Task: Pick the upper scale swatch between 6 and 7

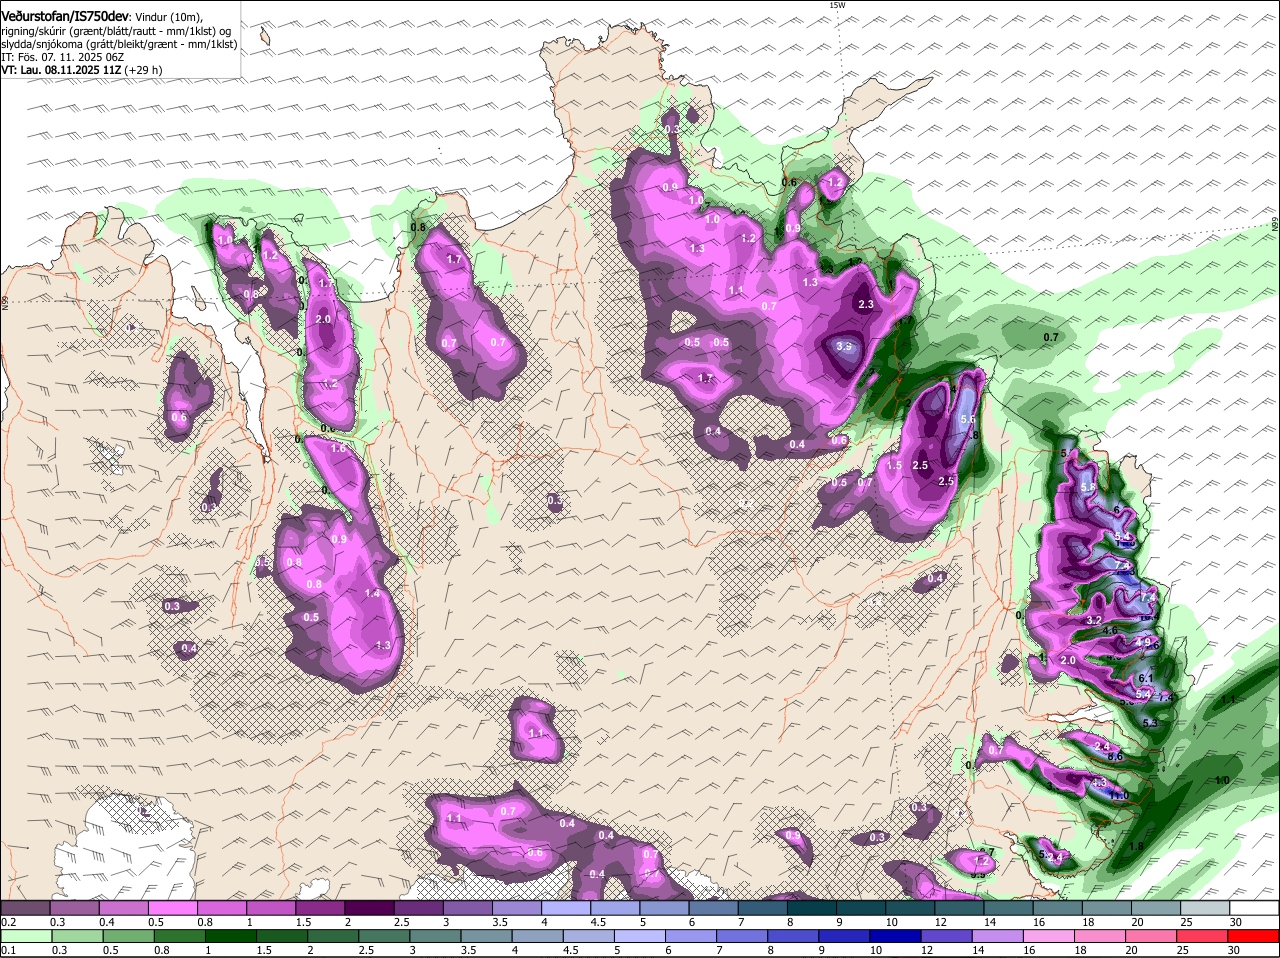Action: click(x=712, y=907)
